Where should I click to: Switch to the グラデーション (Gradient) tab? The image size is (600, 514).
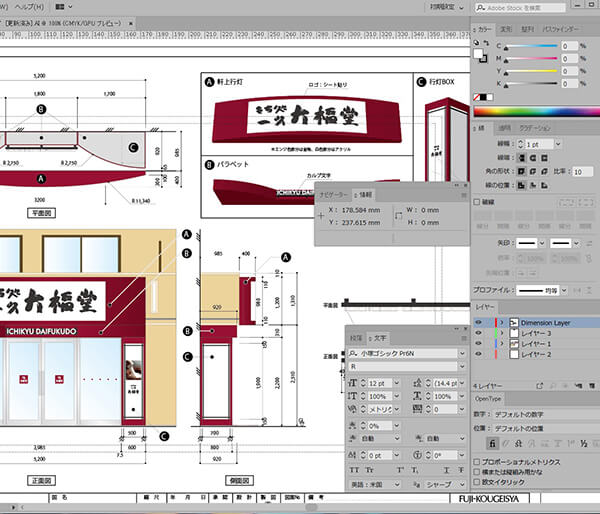click(535, 128)
